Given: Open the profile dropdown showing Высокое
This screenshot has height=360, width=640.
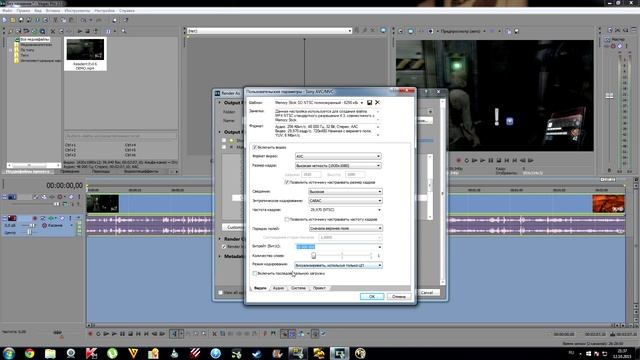Looking at the screenshot, I should point(345,191).
